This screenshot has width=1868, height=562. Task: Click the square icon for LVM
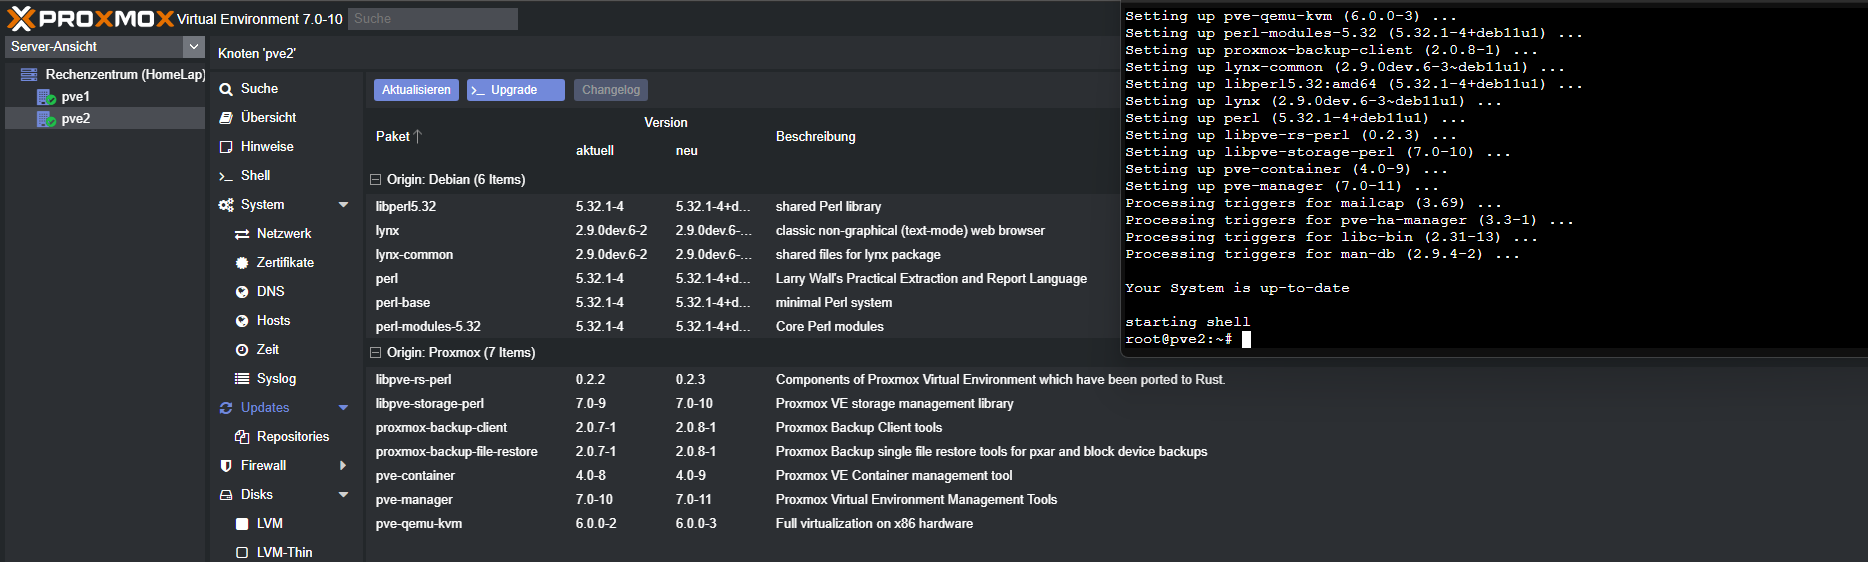(242, 524)
